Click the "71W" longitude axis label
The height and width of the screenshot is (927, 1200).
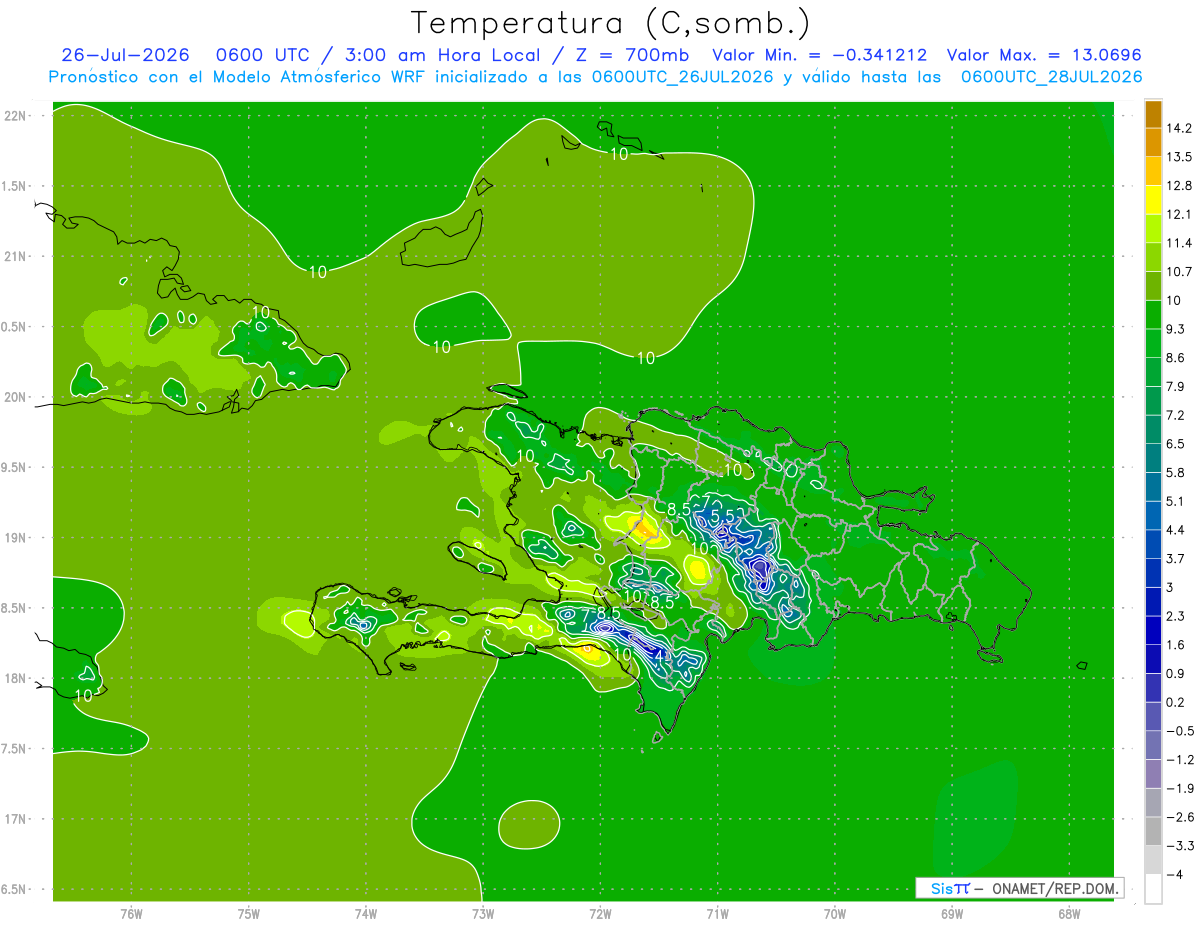tap(717, 915)
